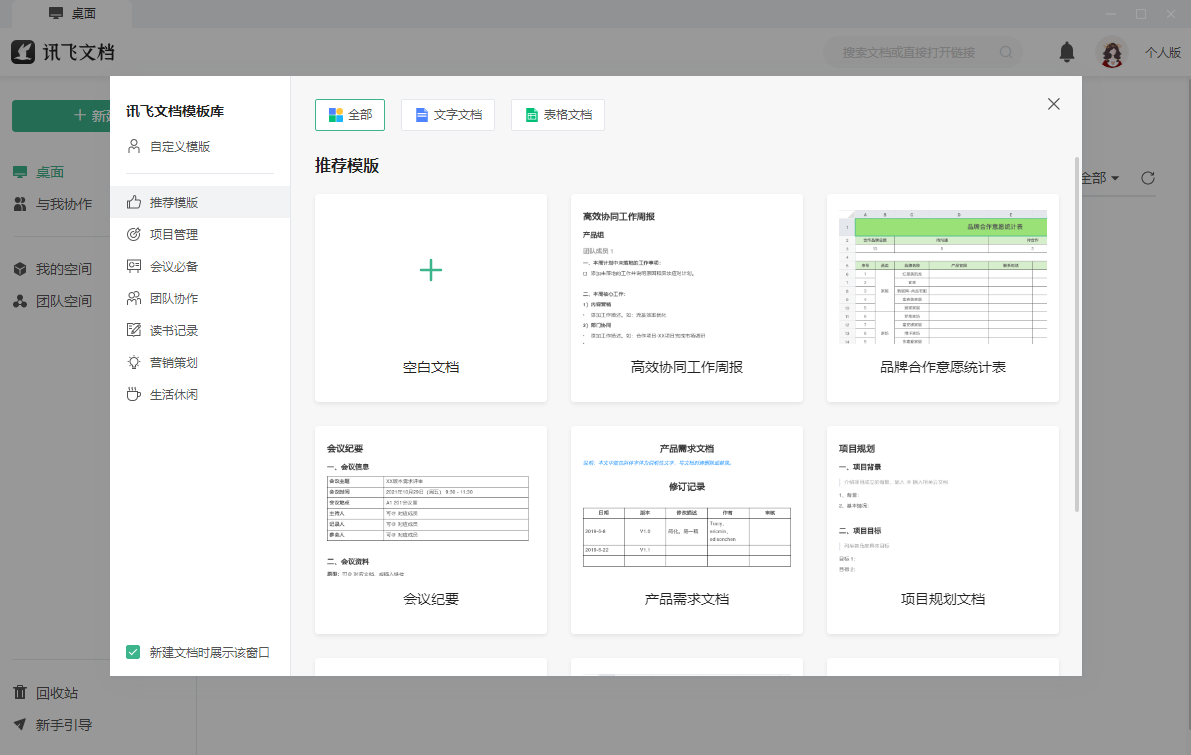Image resolution: width=1191 pixels, height=755 pixels.
Task: Open 项目管理 category label
Action: (x=174, y=234)
